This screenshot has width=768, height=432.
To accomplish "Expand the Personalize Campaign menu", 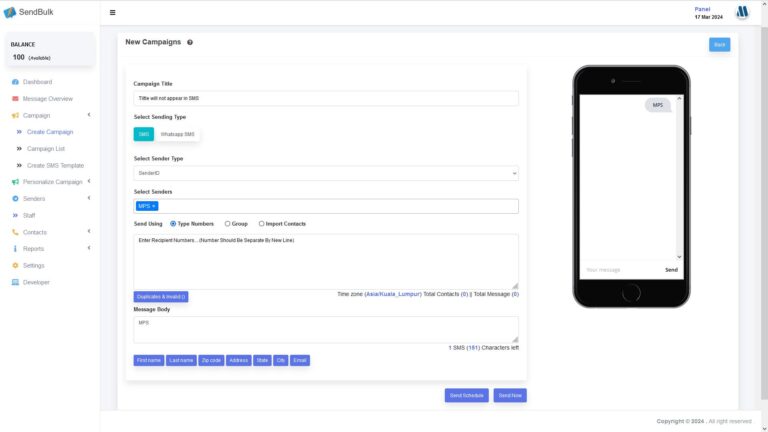I will [x=89, y=182].
